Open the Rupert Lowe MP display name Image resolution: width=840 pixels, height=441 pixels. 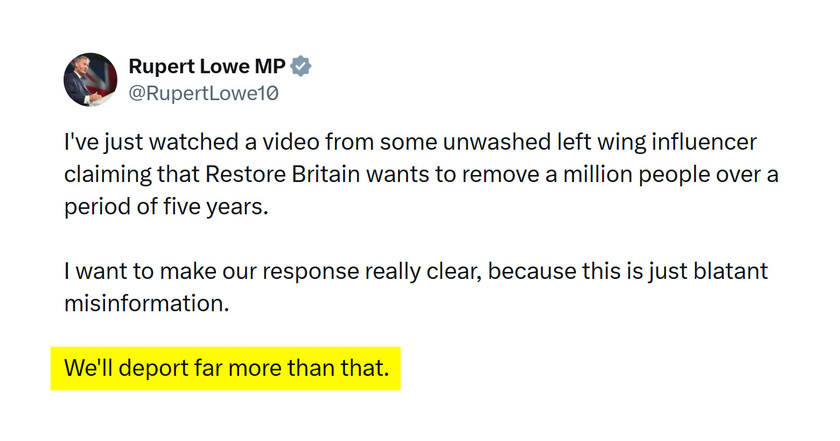[x=207, y=67]
